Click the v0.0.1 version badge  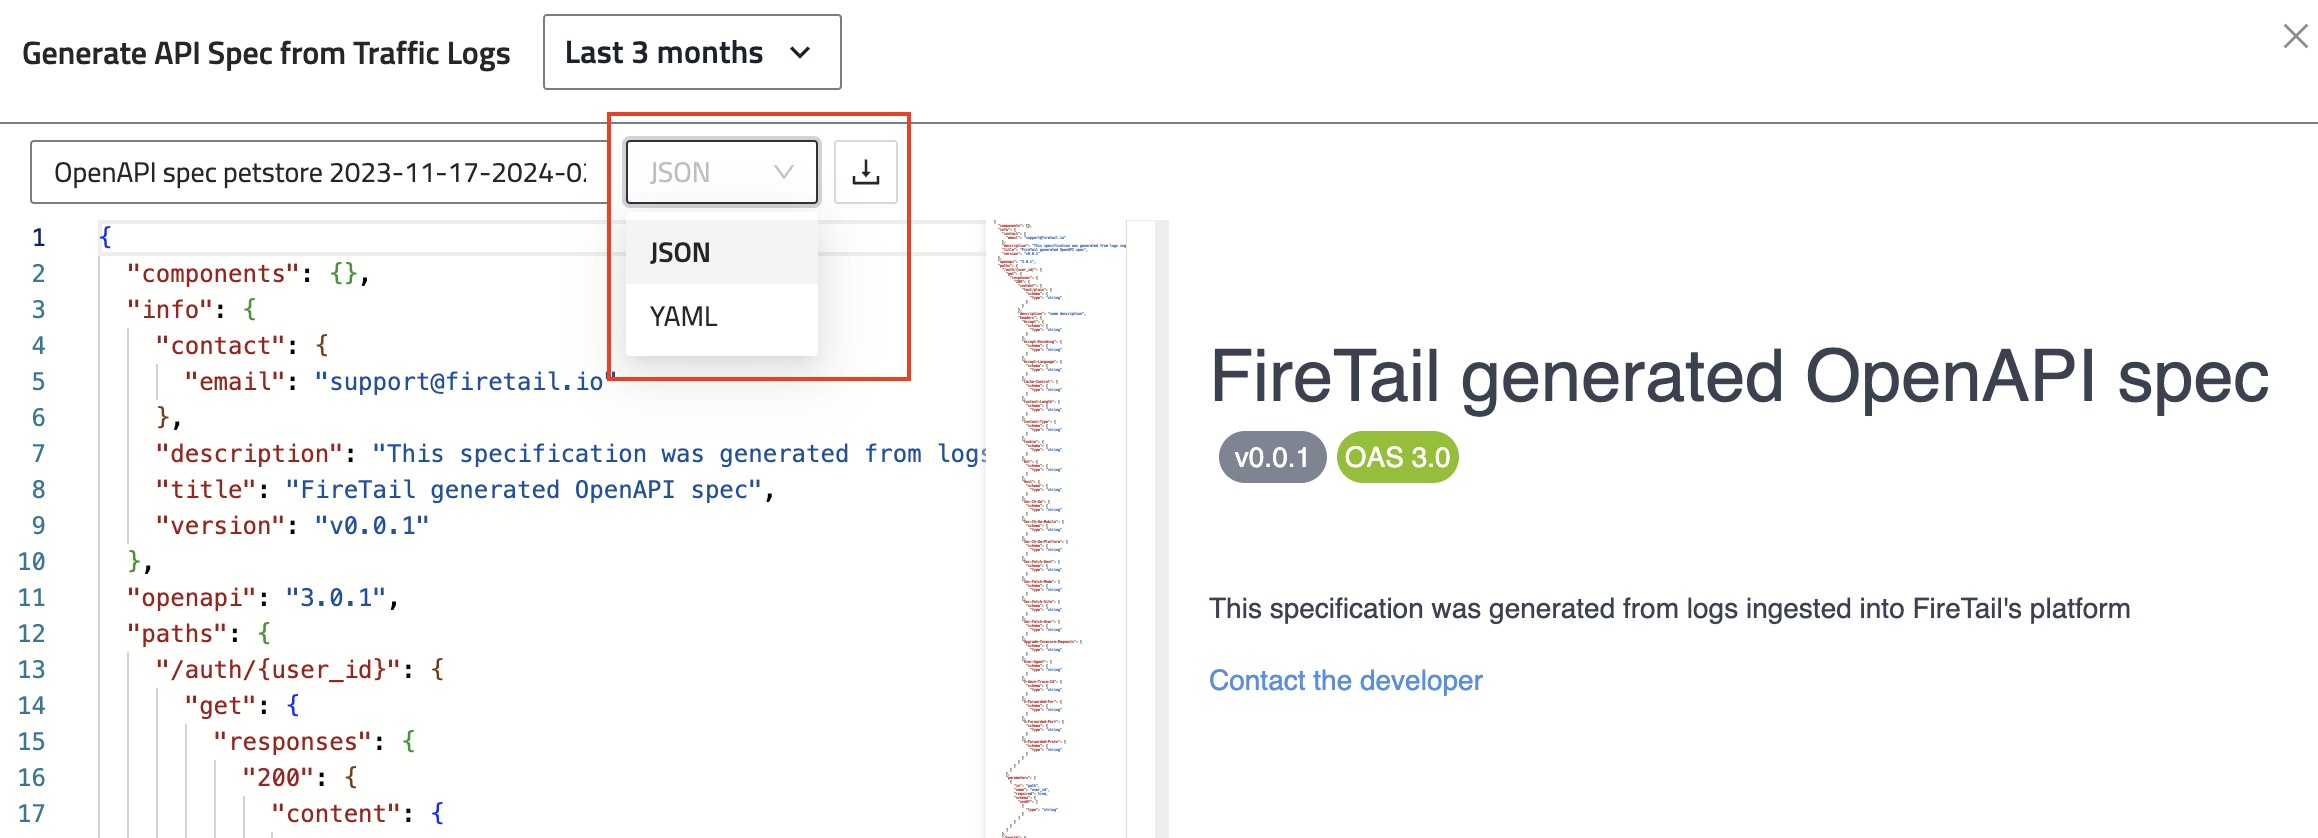(1271, 458)
